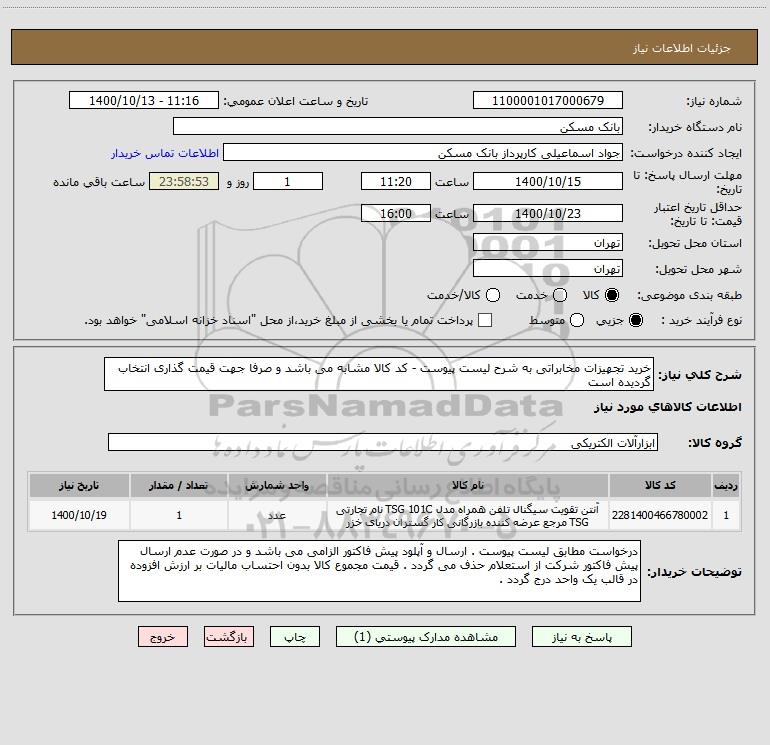
Task: Click the requester field جواد اسماعیلی
Action: point(423,153)
